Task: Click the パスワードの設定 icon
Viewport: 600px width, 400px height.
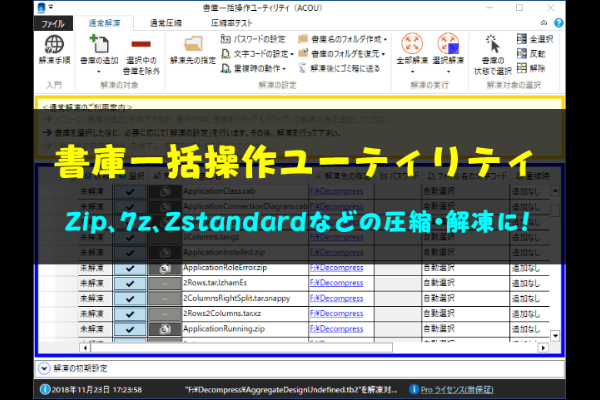Action: [226, 37]
